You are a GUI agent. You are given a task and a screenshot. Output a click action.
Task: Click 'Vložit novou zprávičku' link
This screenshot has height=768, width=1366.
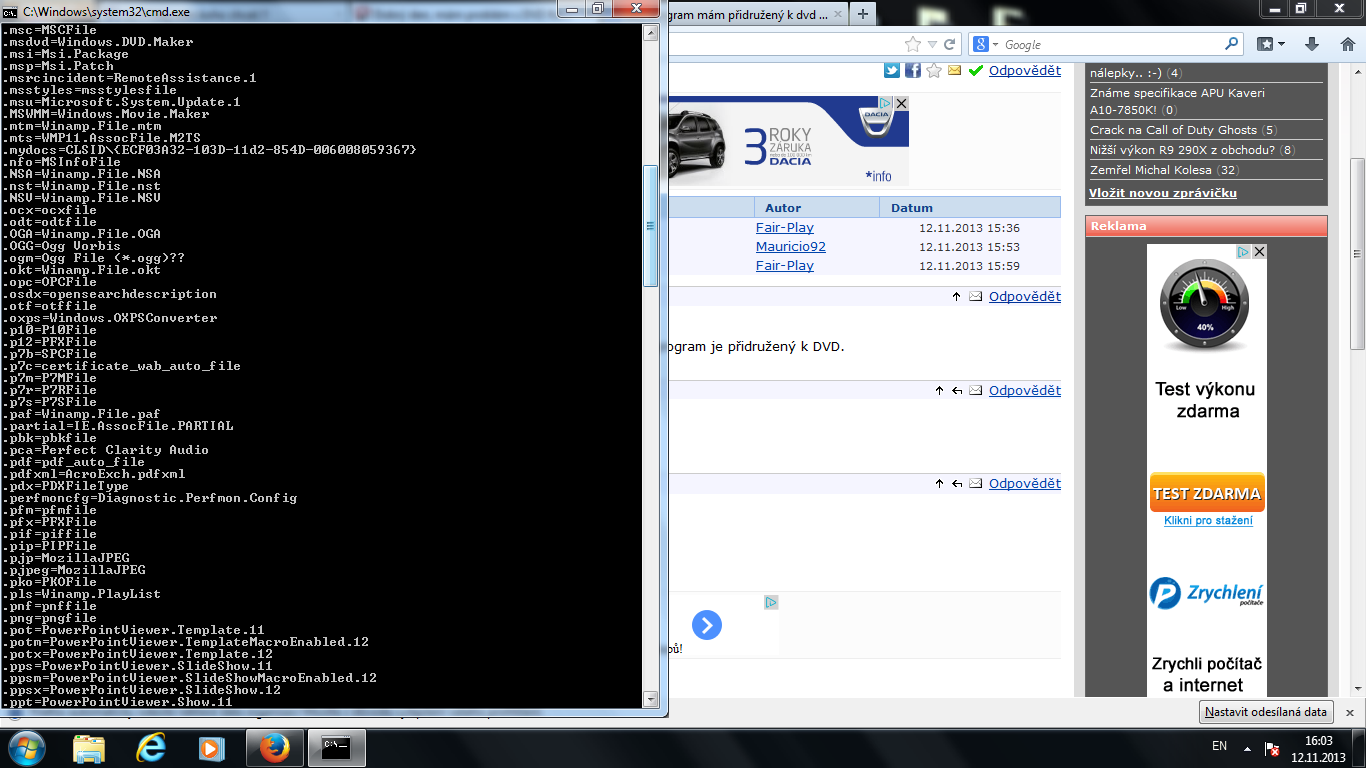tap(1163, 193)
